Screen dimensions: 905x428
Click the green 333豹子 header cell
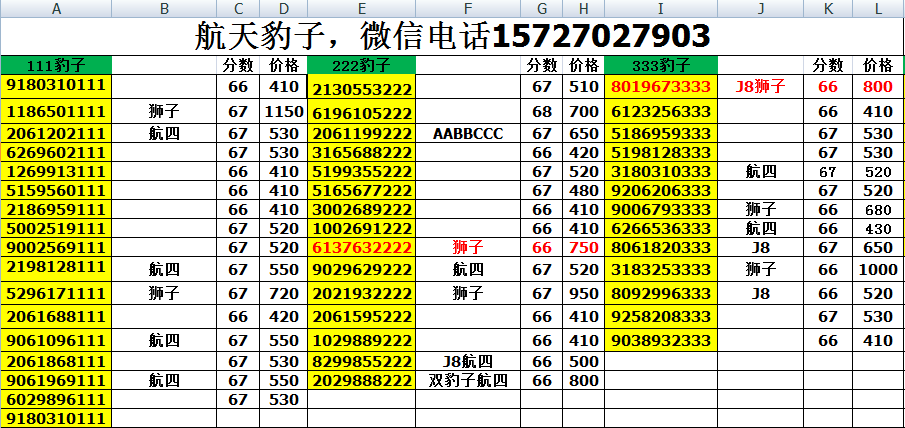(660, 65)
